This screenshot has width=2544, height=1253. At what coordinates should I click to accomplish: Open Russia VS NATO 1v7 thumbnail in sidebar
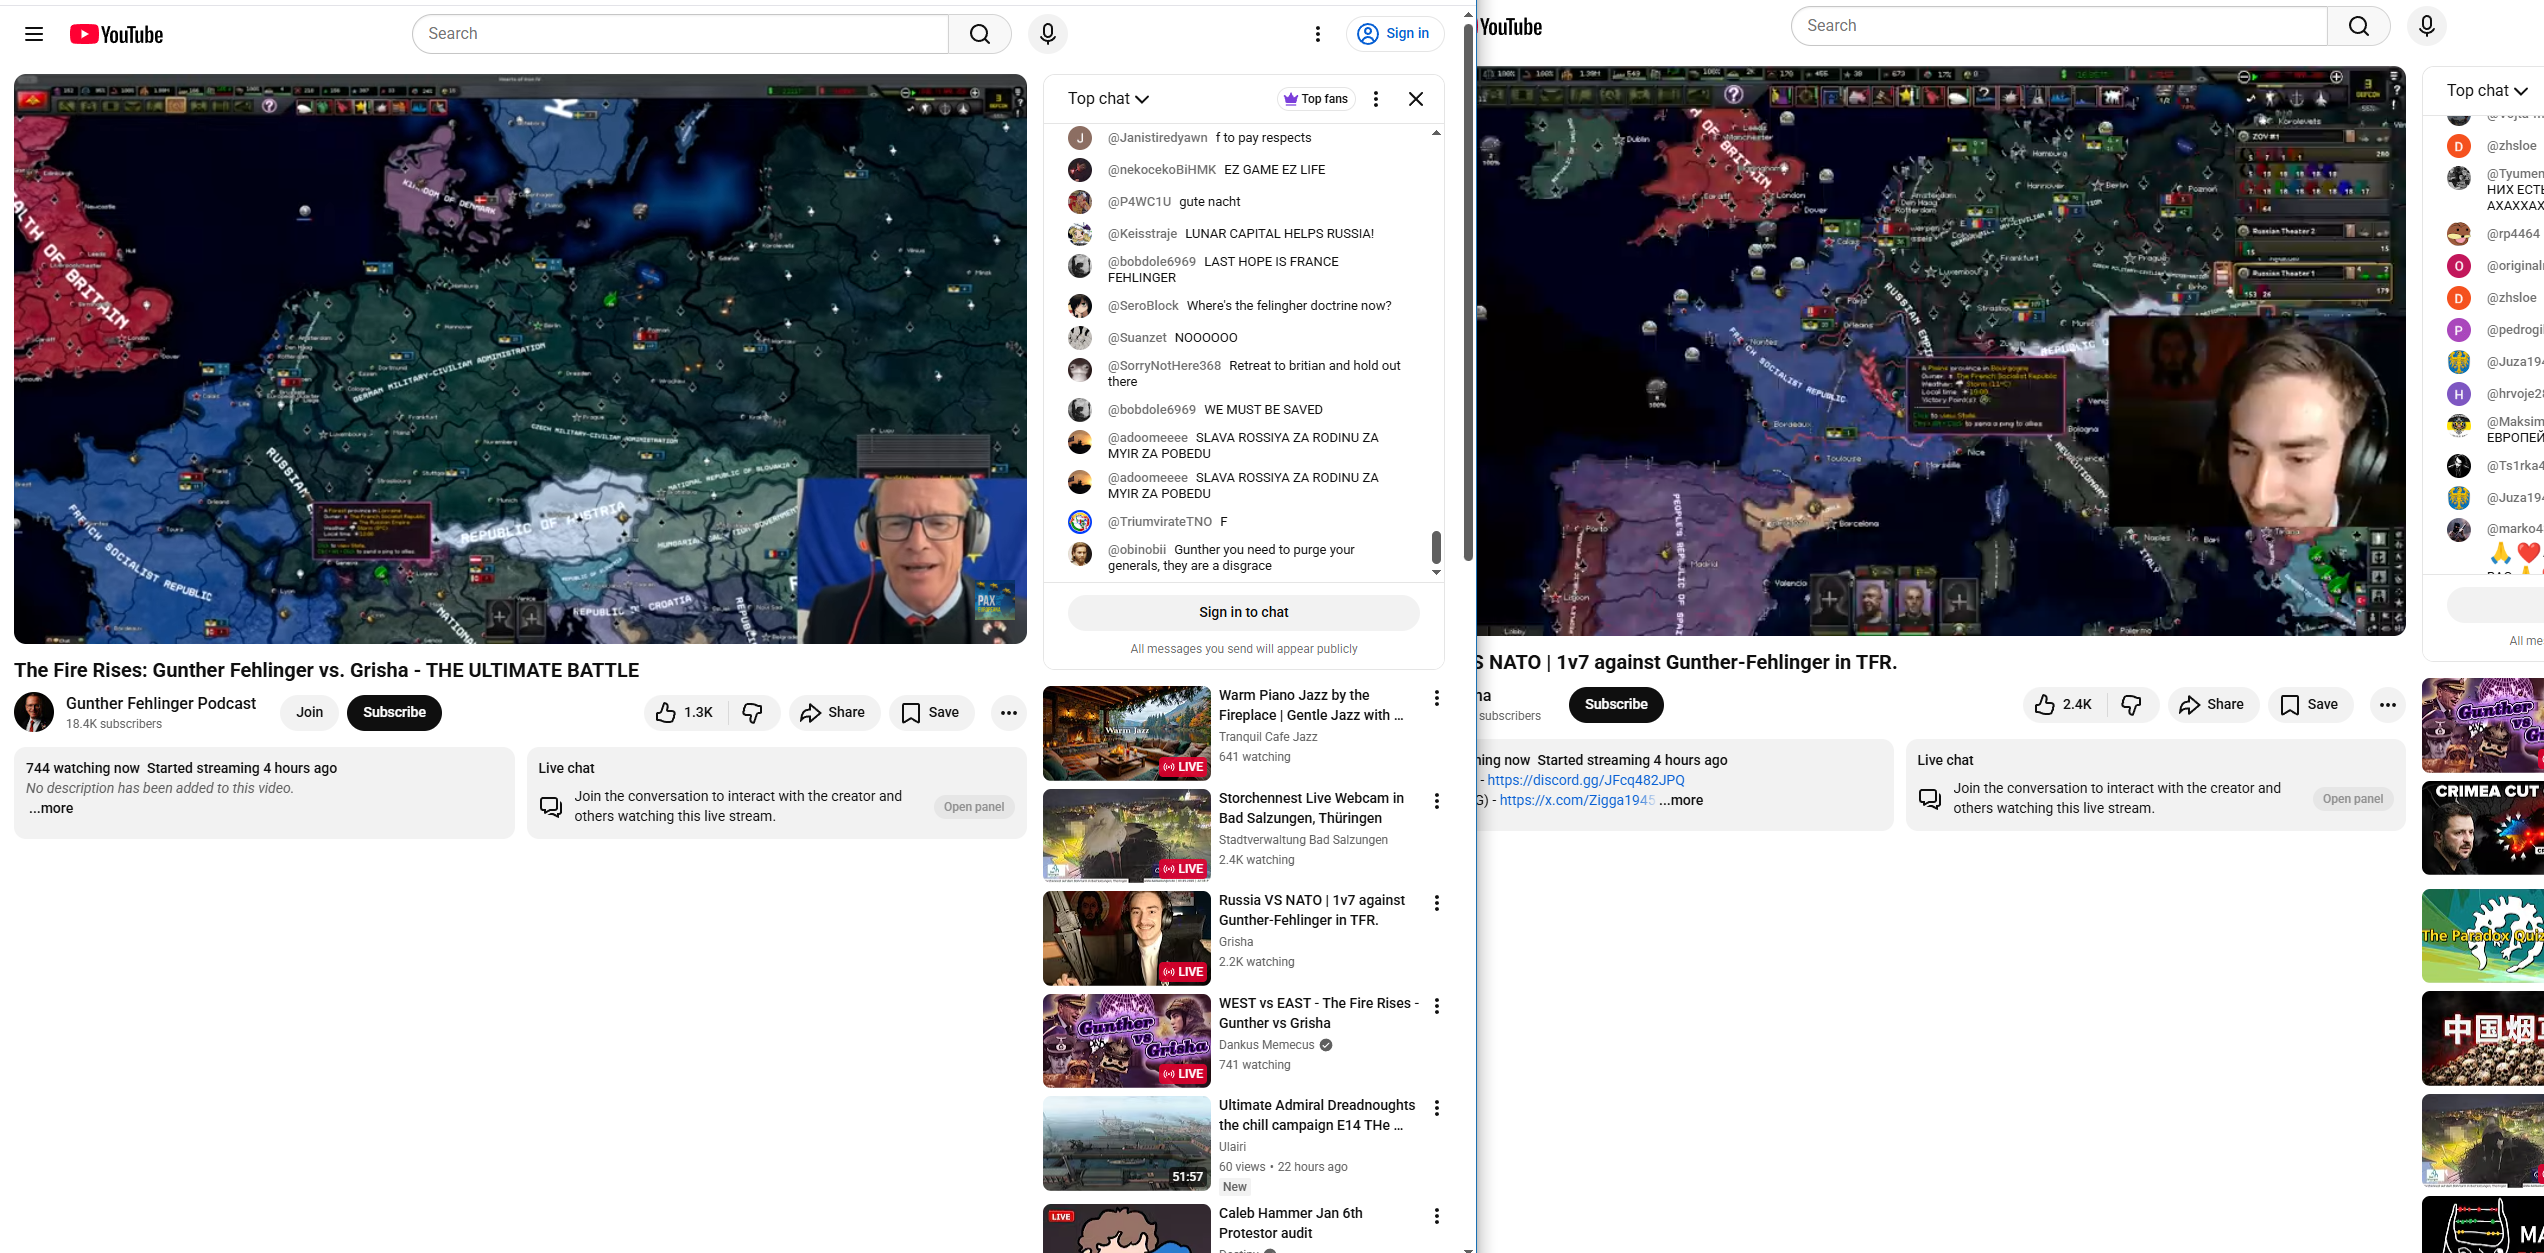click(x=1126, y=938)
